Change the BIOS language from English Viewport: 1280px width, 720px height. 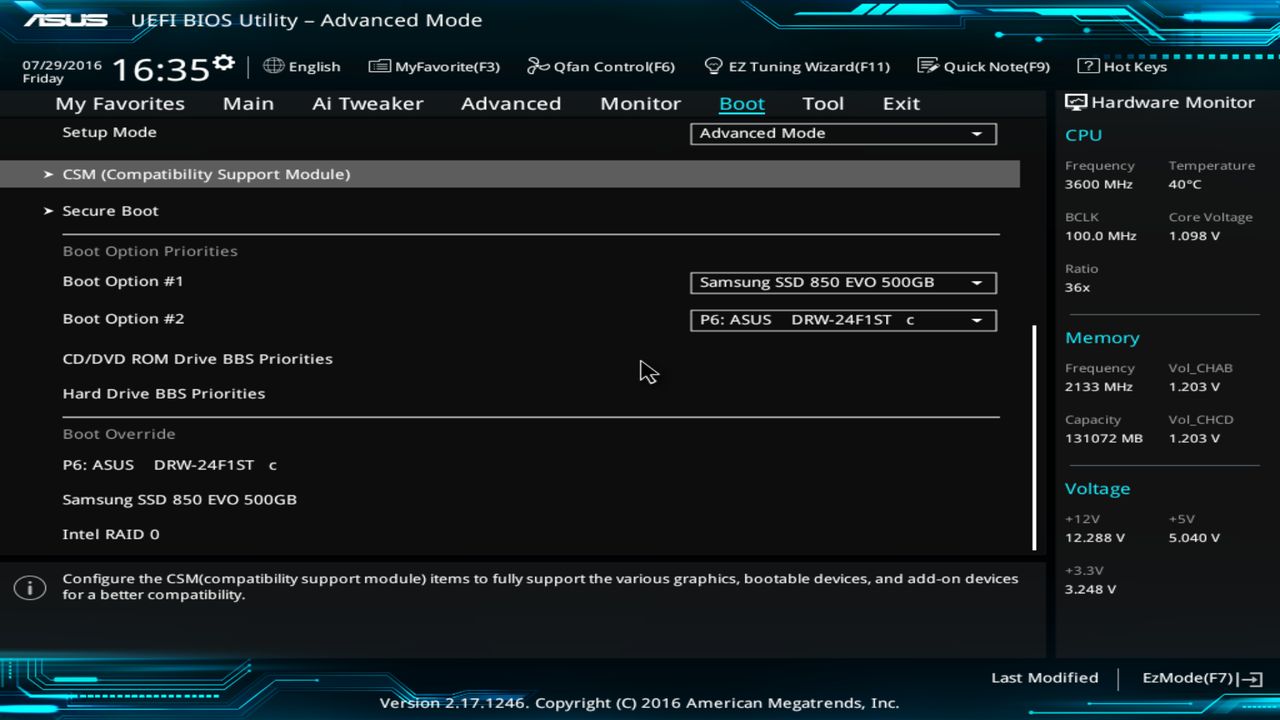[x=302, y=66]
